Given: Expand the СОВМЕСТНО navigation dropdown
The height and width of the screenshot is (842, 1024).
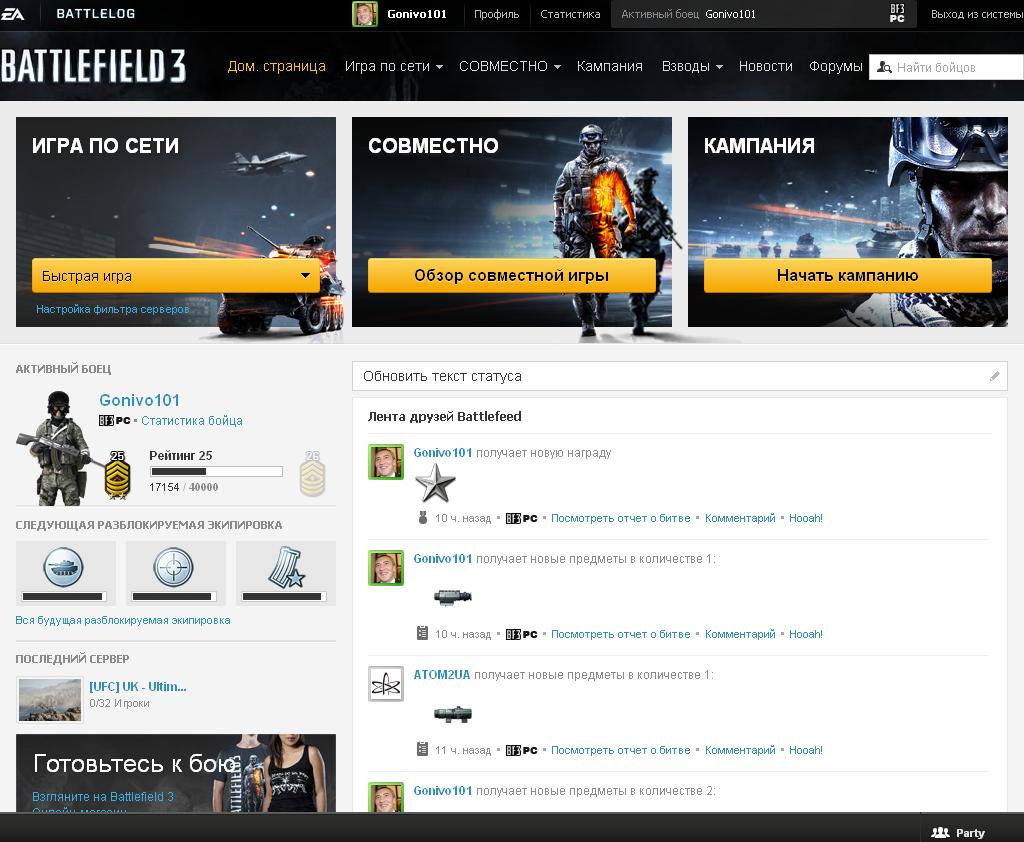Looking at the screenshot, I should tap(509, 66).
